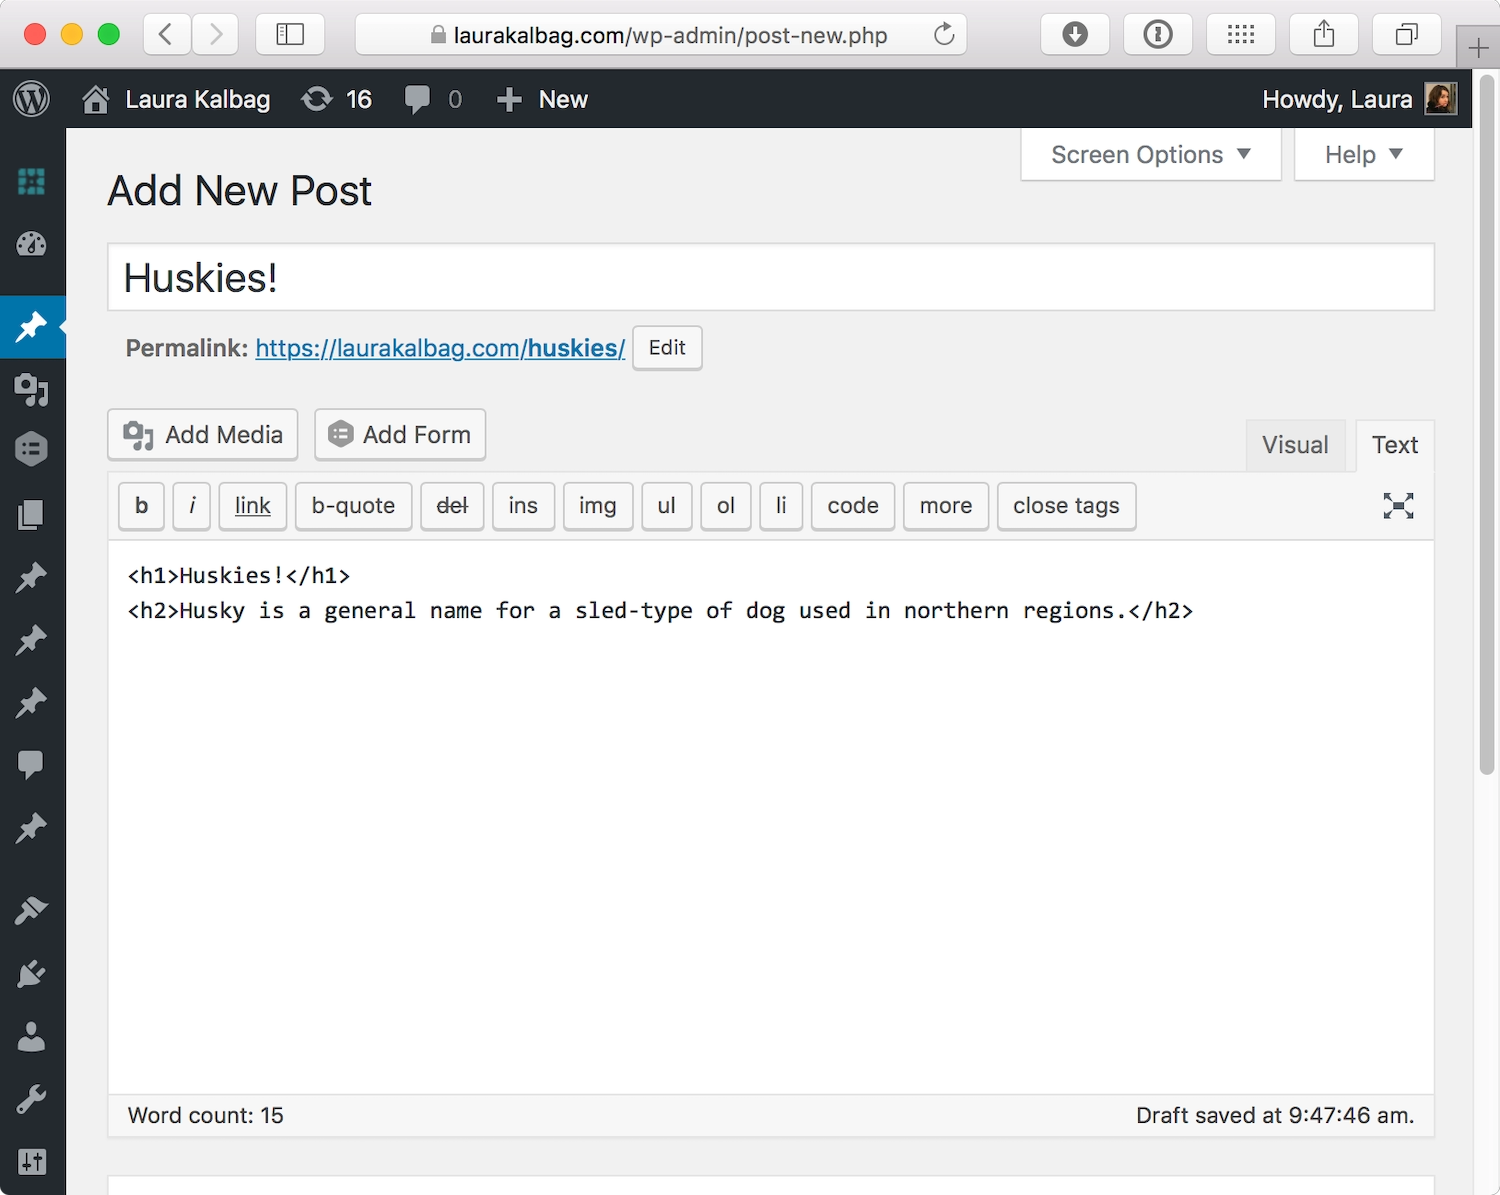Screen dimensions: 1500x1195
Task: Click inside the post title field
Action: [x=700, y=277]
